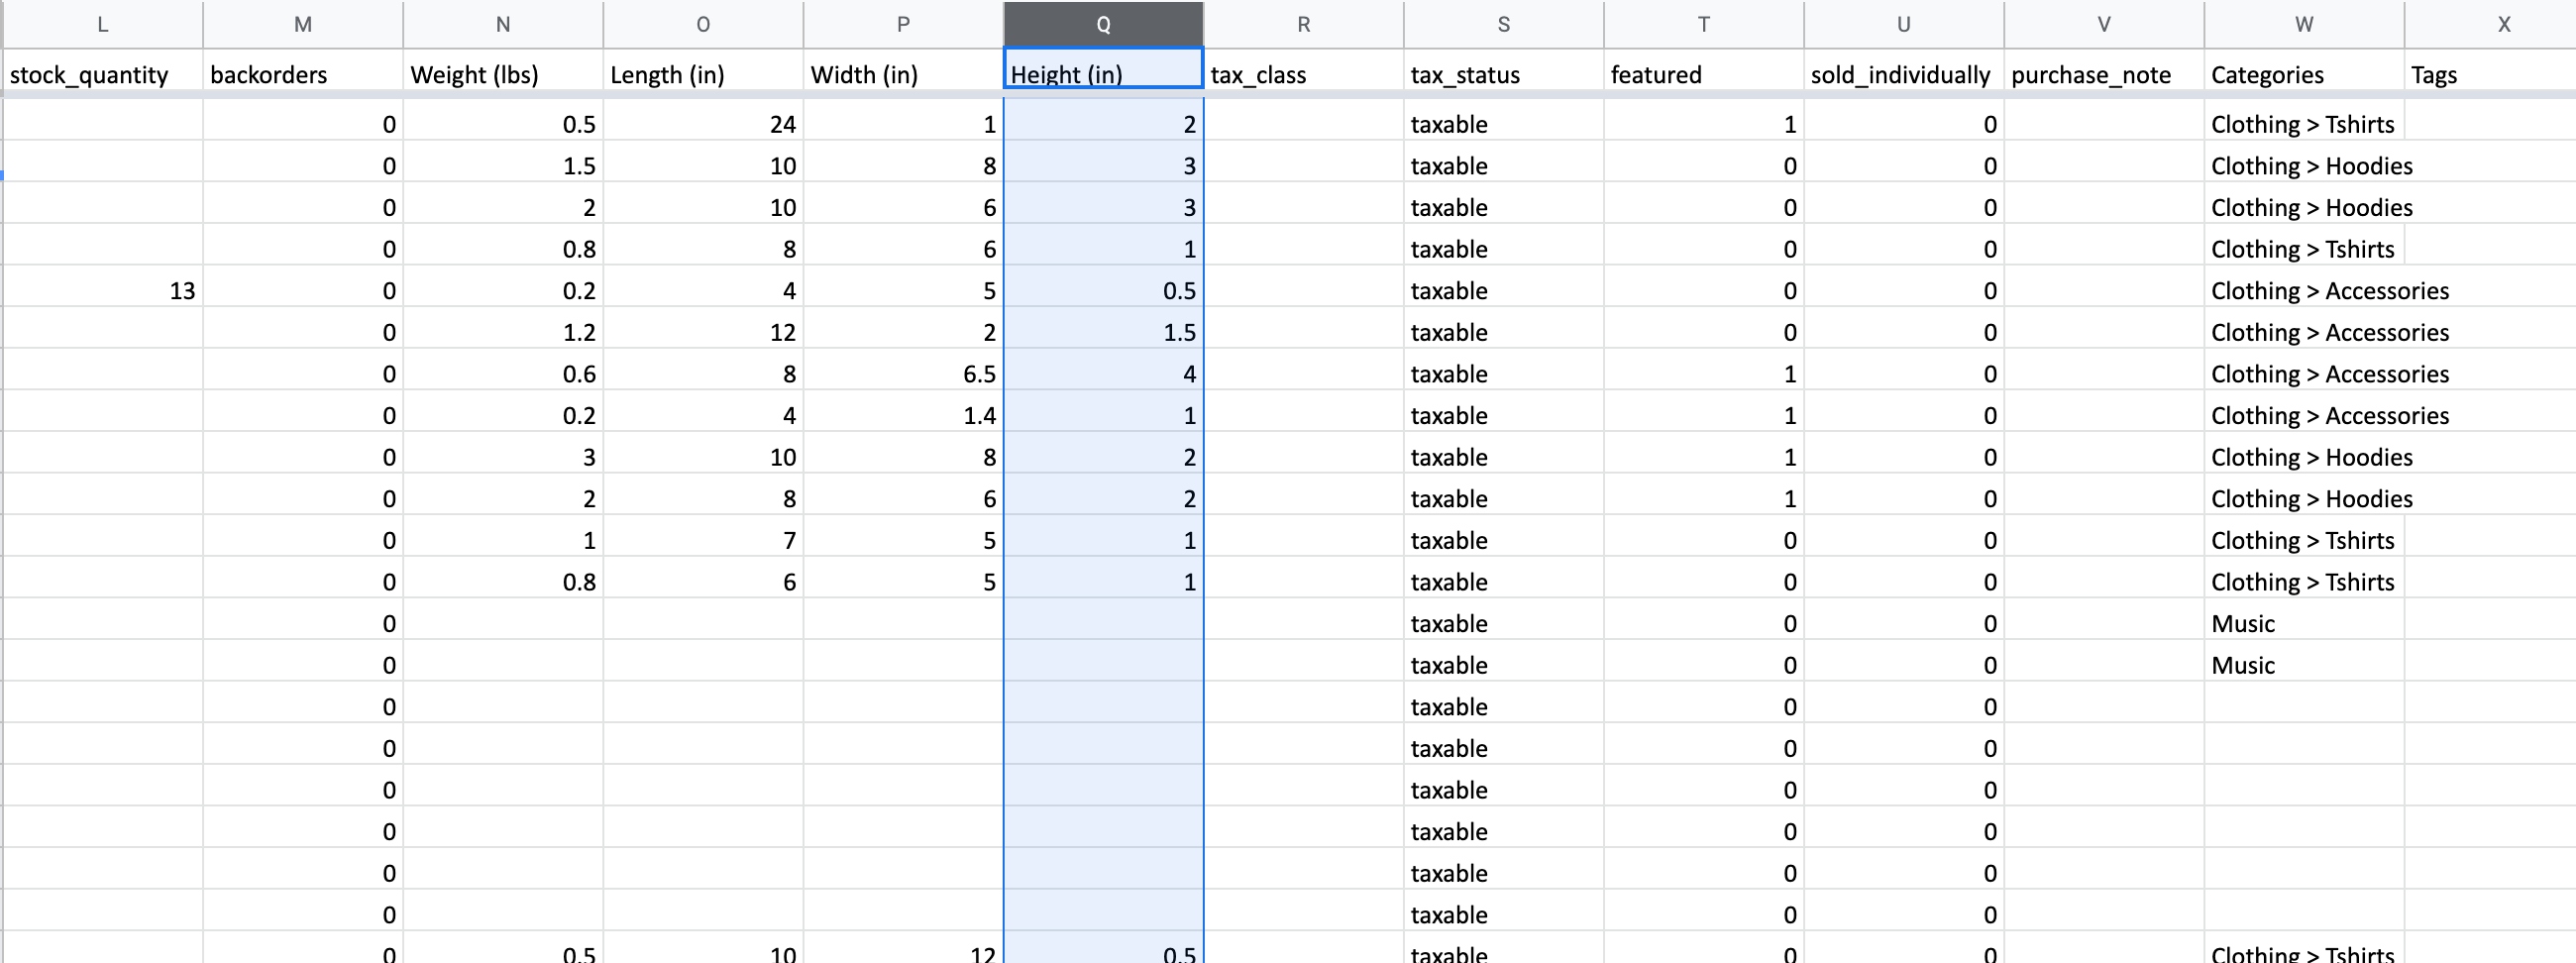
Task: Select the "tax_class" header cell
Action: 1303,75
